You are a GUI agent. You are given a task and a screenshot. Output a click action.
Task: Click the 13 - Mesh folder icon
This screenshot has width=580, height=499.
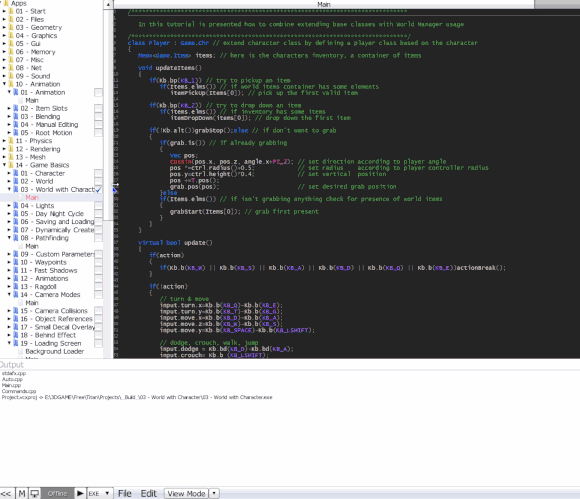tap(11, 157)
